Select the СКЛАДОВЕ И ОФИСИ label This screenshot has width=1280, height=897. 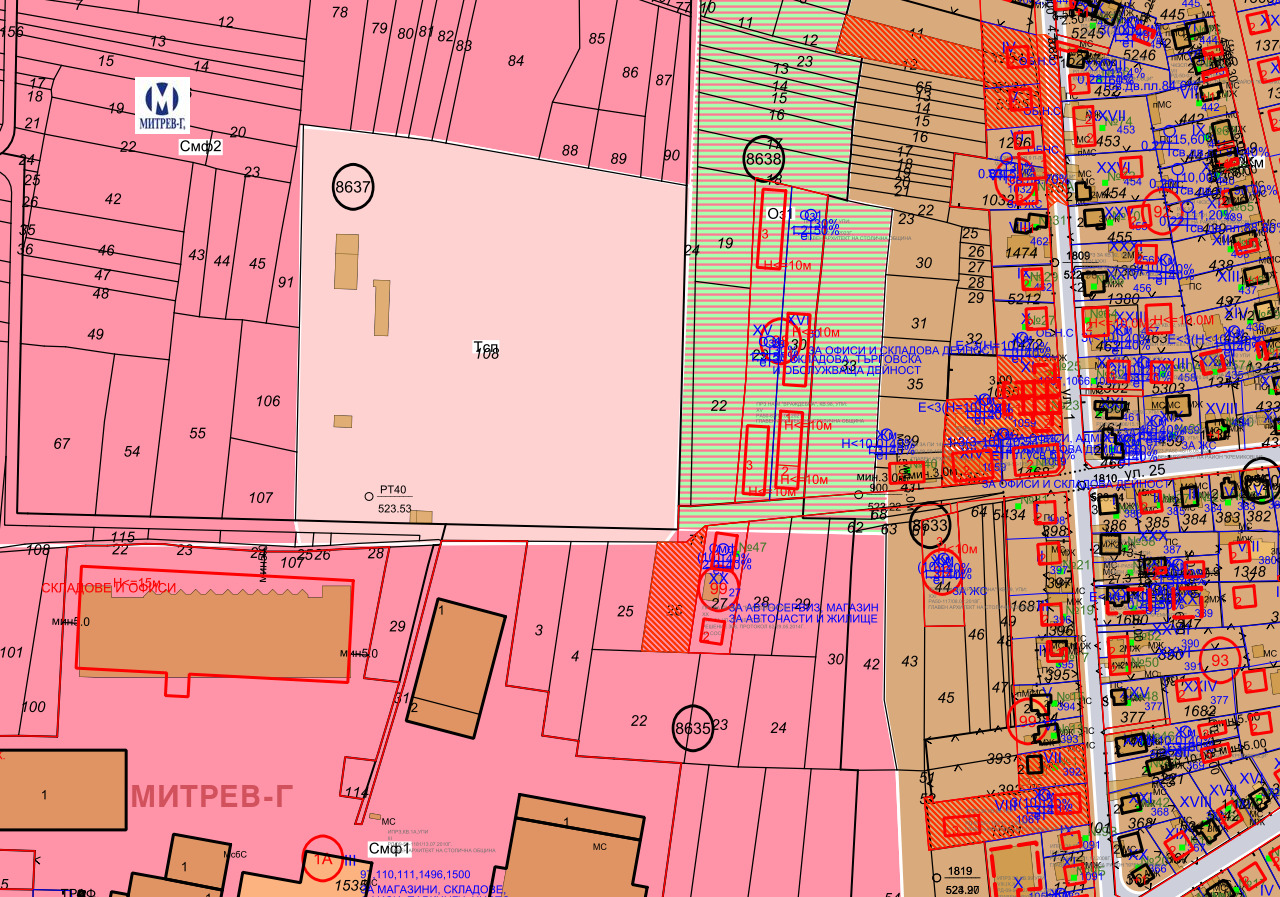(109, 587)
